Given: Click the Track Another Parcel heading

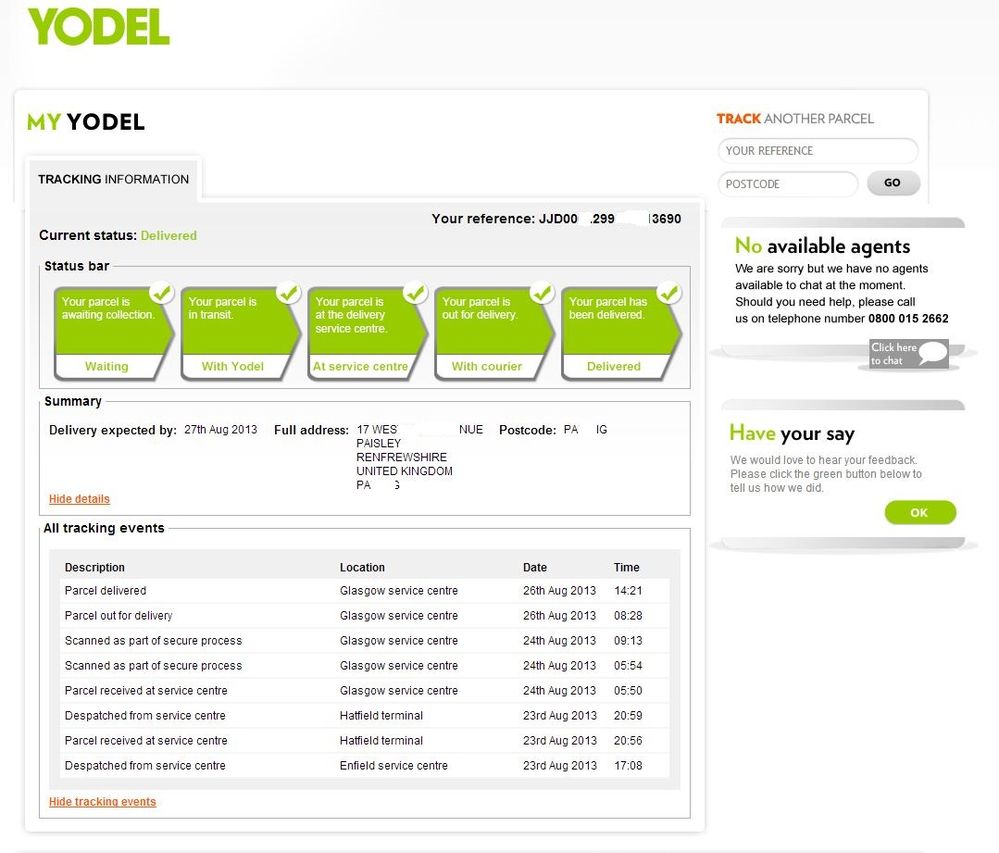Looking at the screenshot, I should 795,118.
